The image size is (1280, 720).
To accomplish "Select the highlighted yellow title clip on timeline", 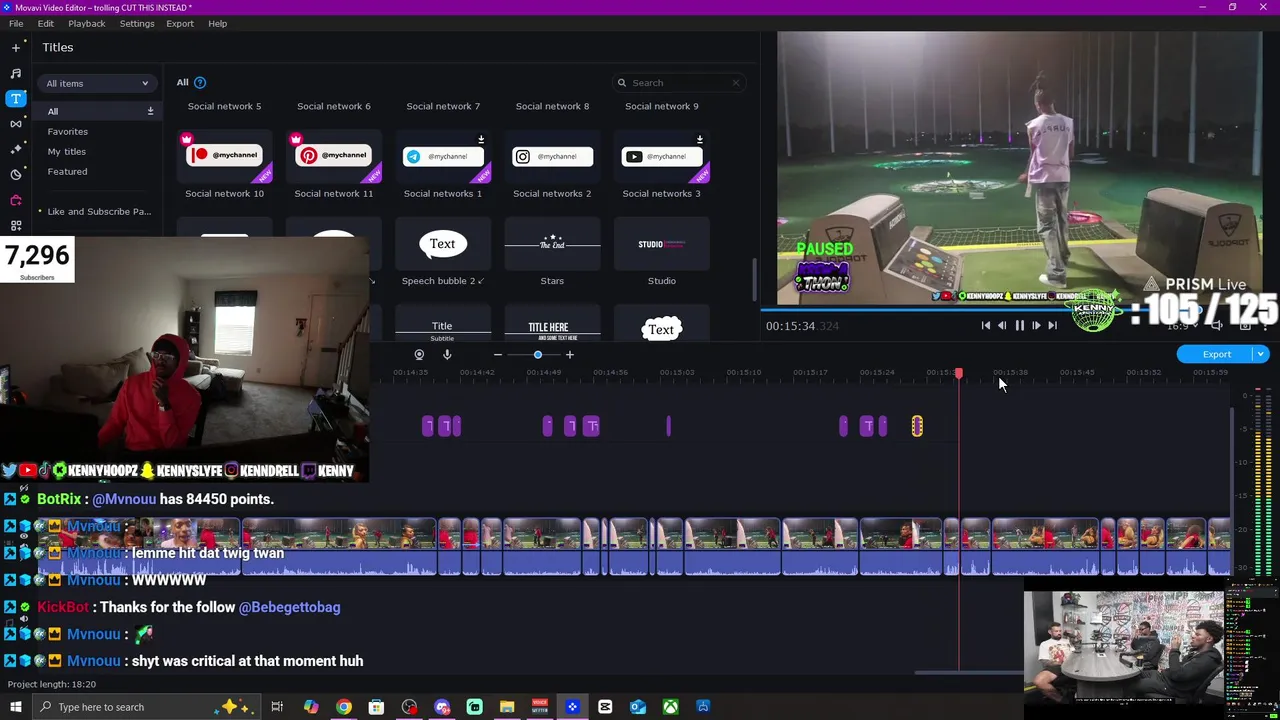I will coord(917,427).
